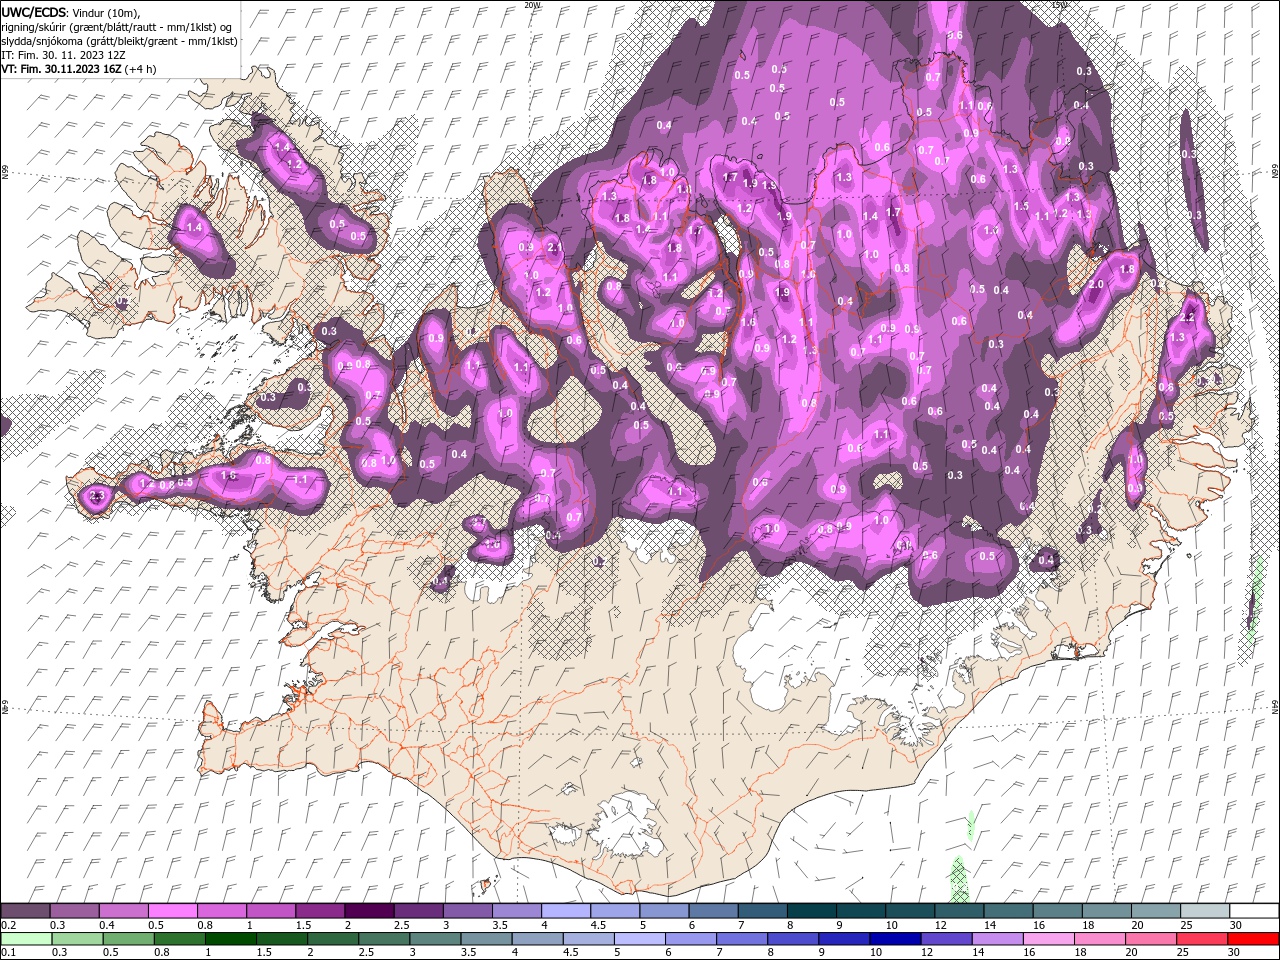Click the UWC/ECDS title text
The image size is (1280, 960).
34,12
